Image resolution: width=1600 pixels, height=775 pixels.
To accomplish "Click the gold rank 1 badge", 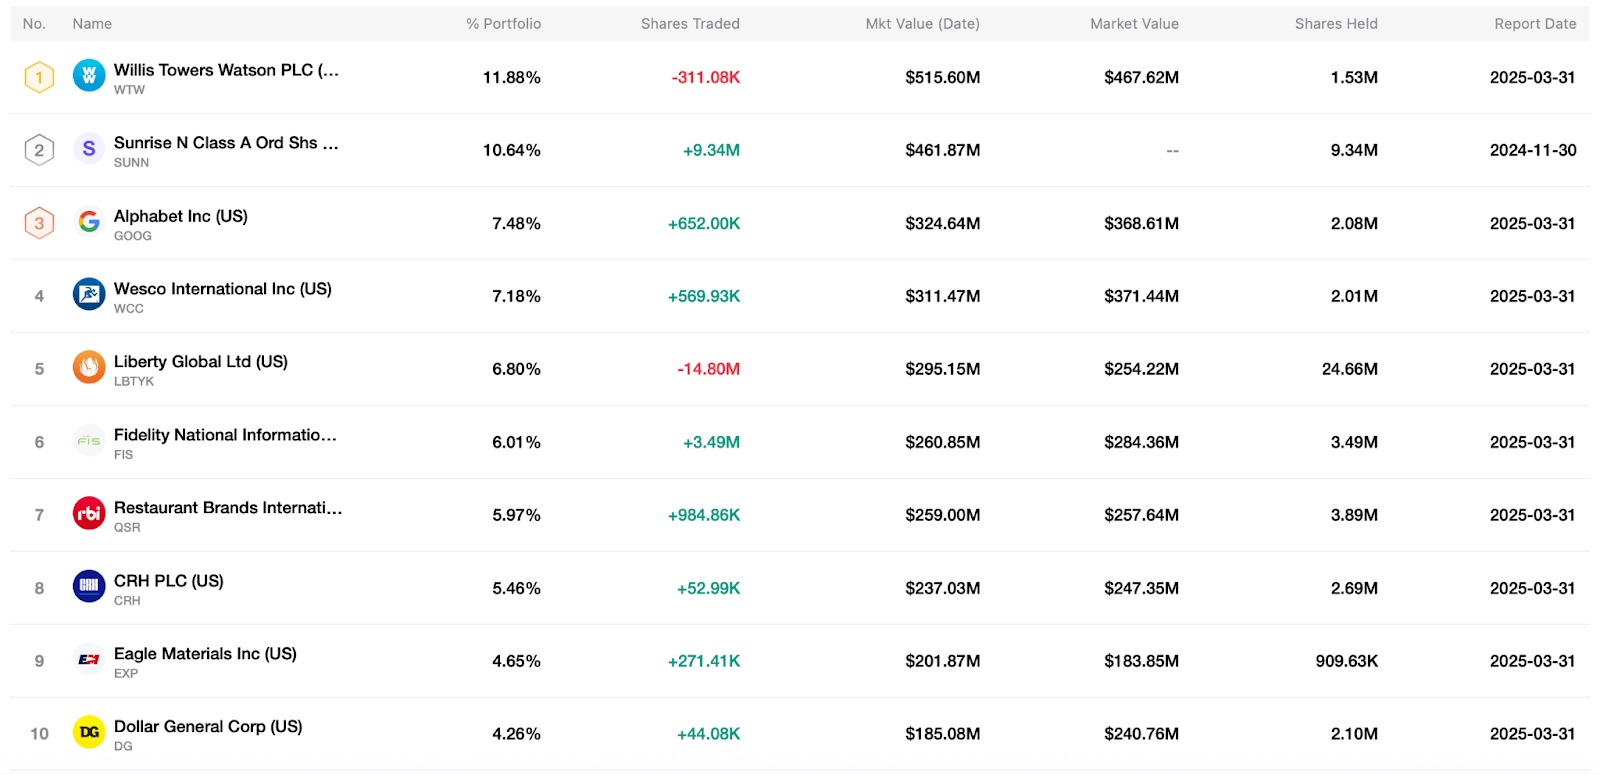I will coord(39,77).
